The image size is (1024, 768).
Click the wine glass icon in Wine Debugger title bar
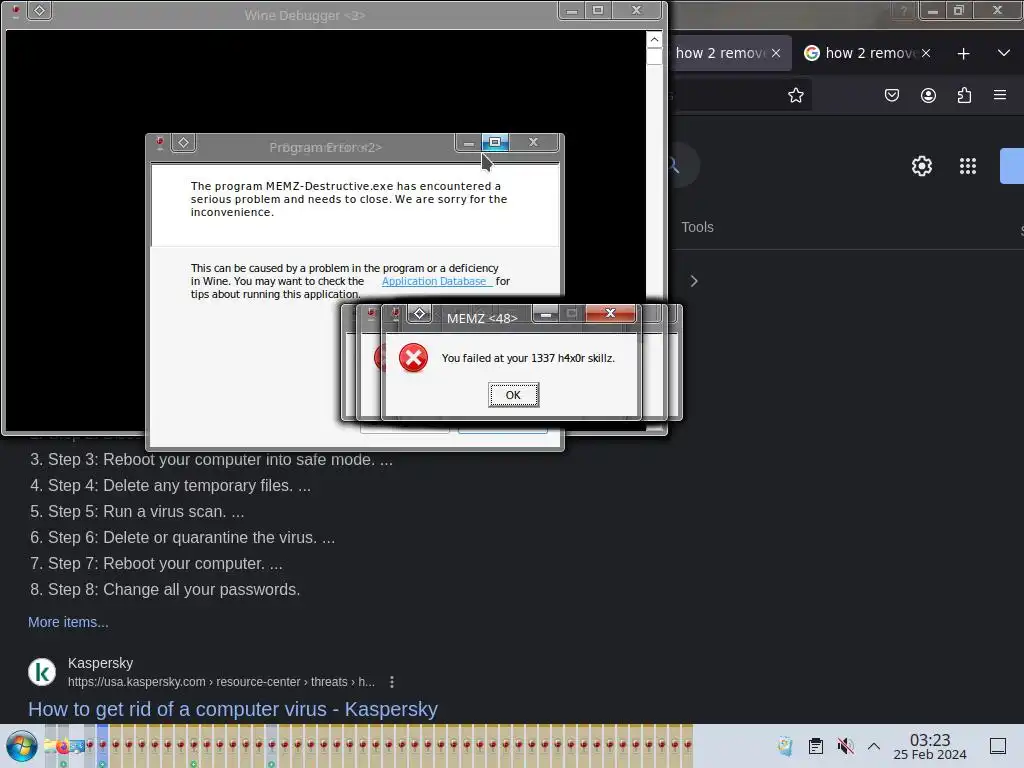tap(15, 10)
